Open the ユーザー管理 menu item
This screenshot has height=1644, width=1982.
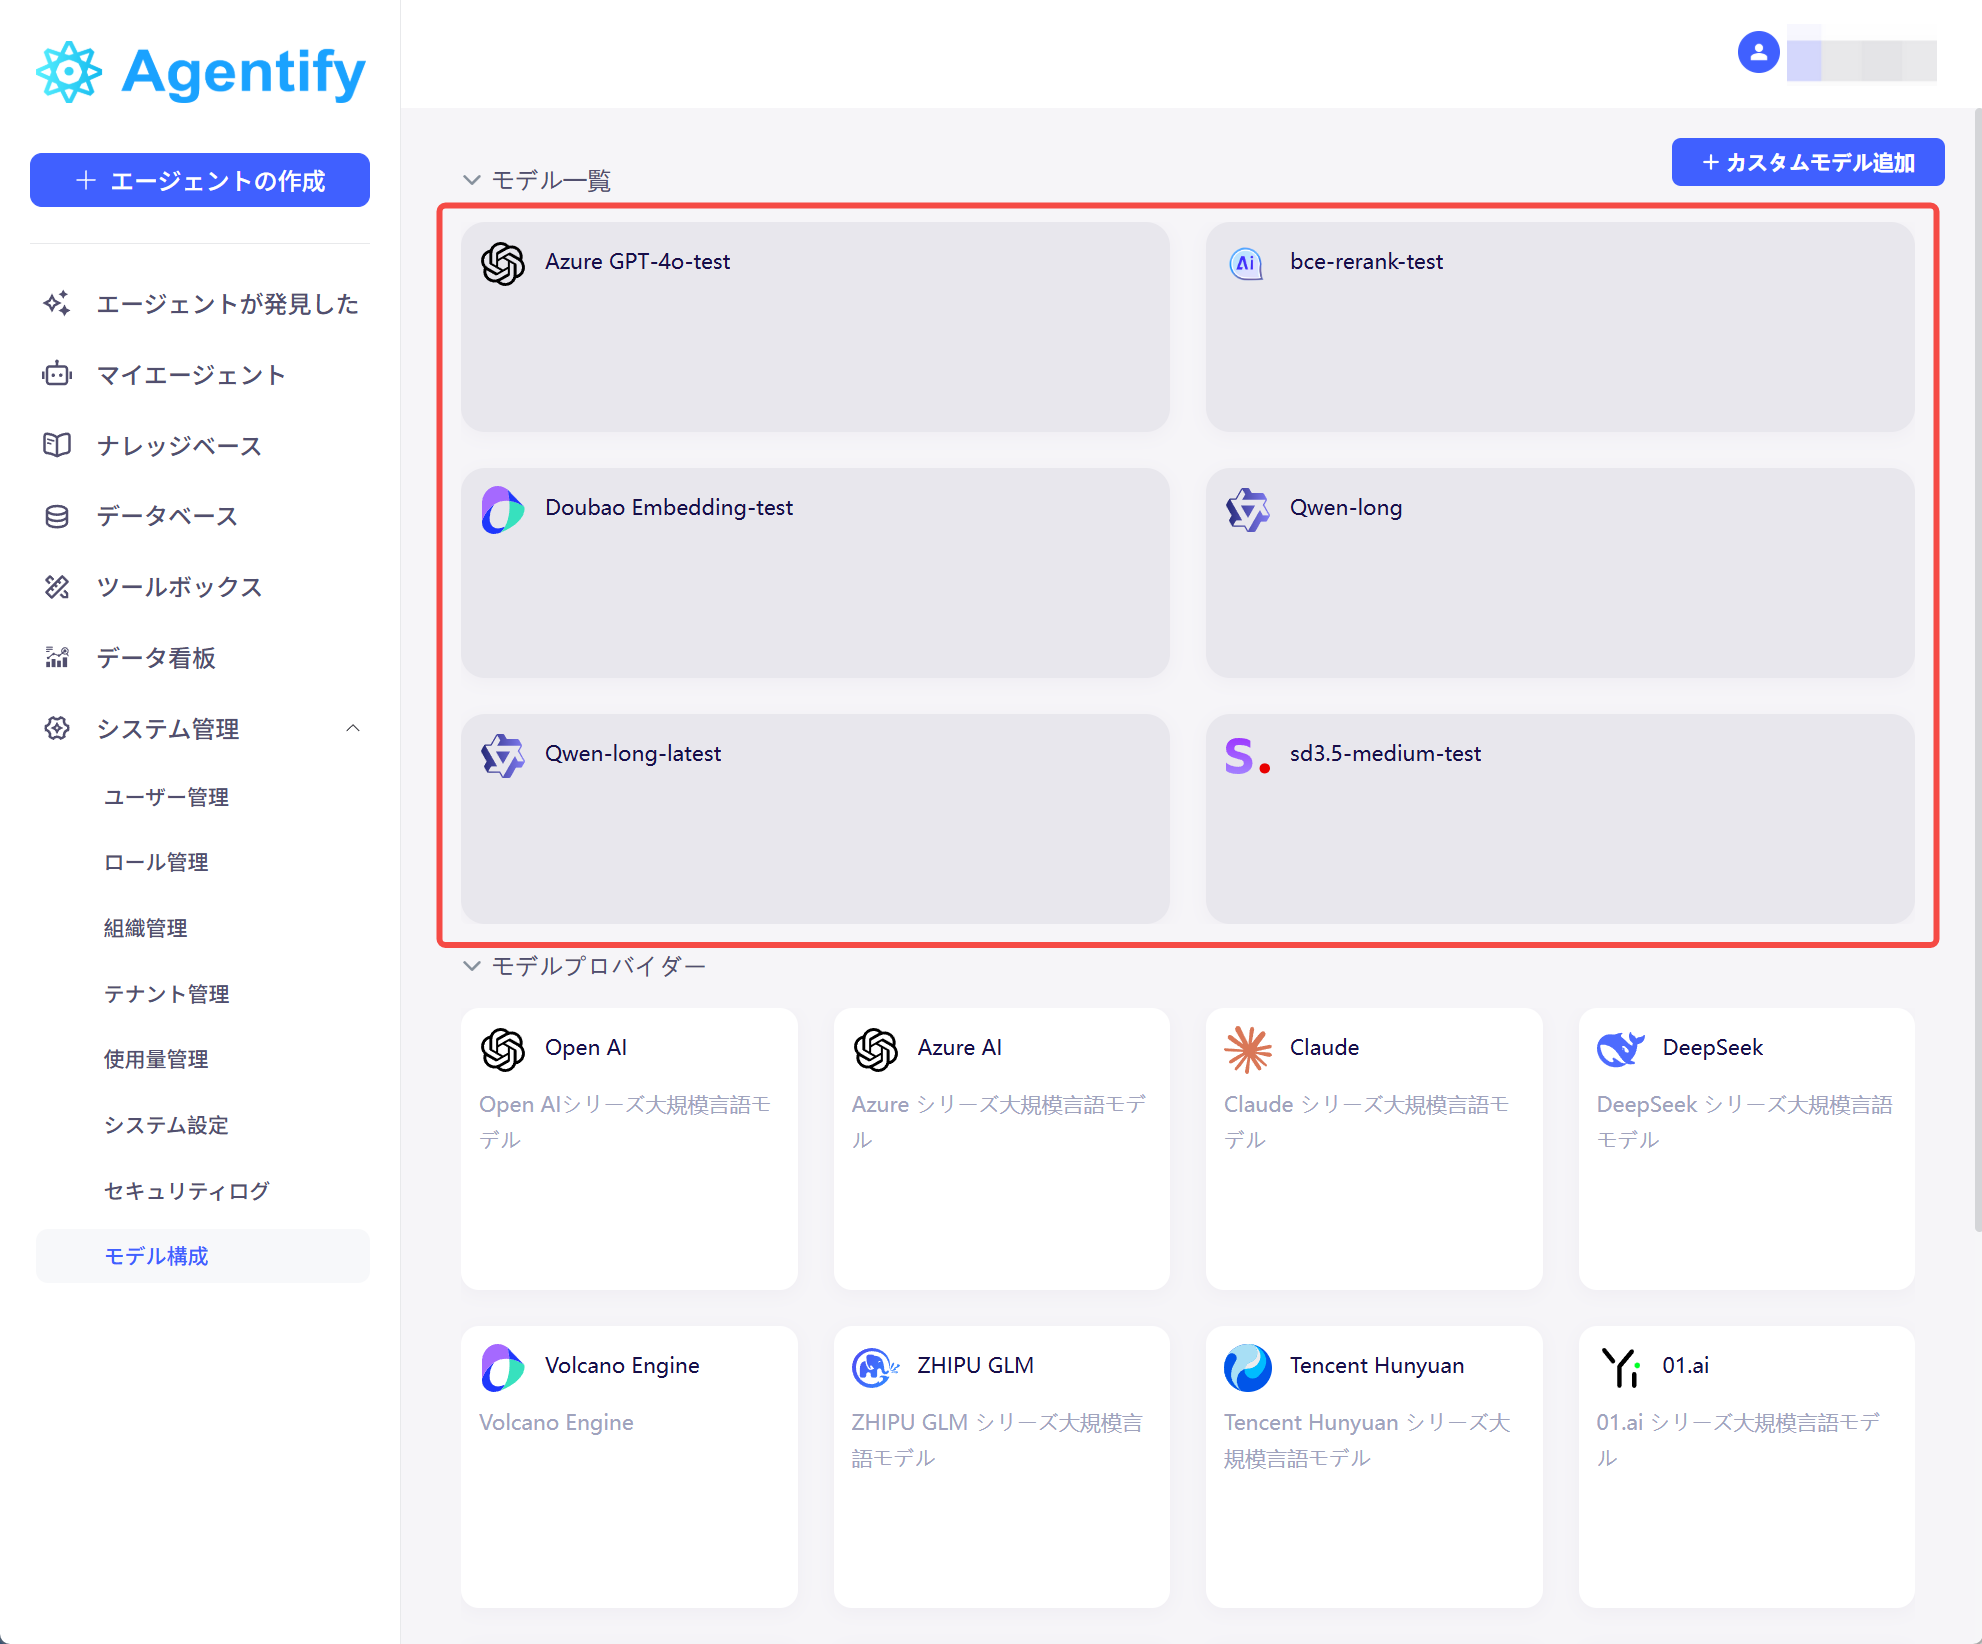(167, 797)
